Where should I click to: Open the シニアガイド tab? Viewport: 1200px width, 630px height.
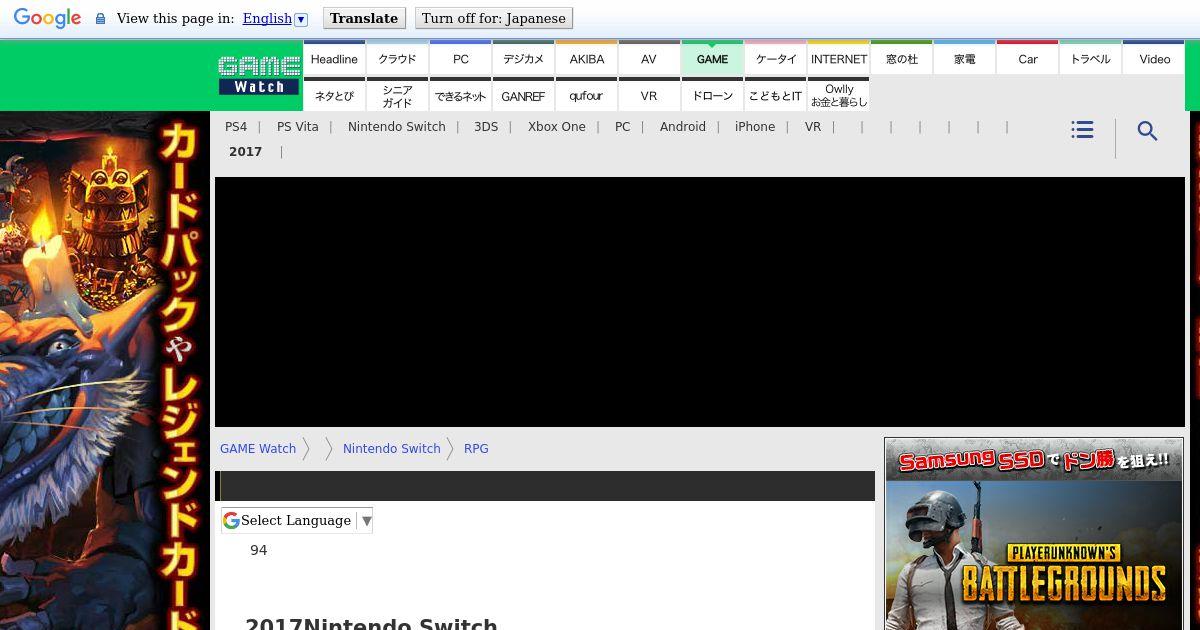point(397,96)
